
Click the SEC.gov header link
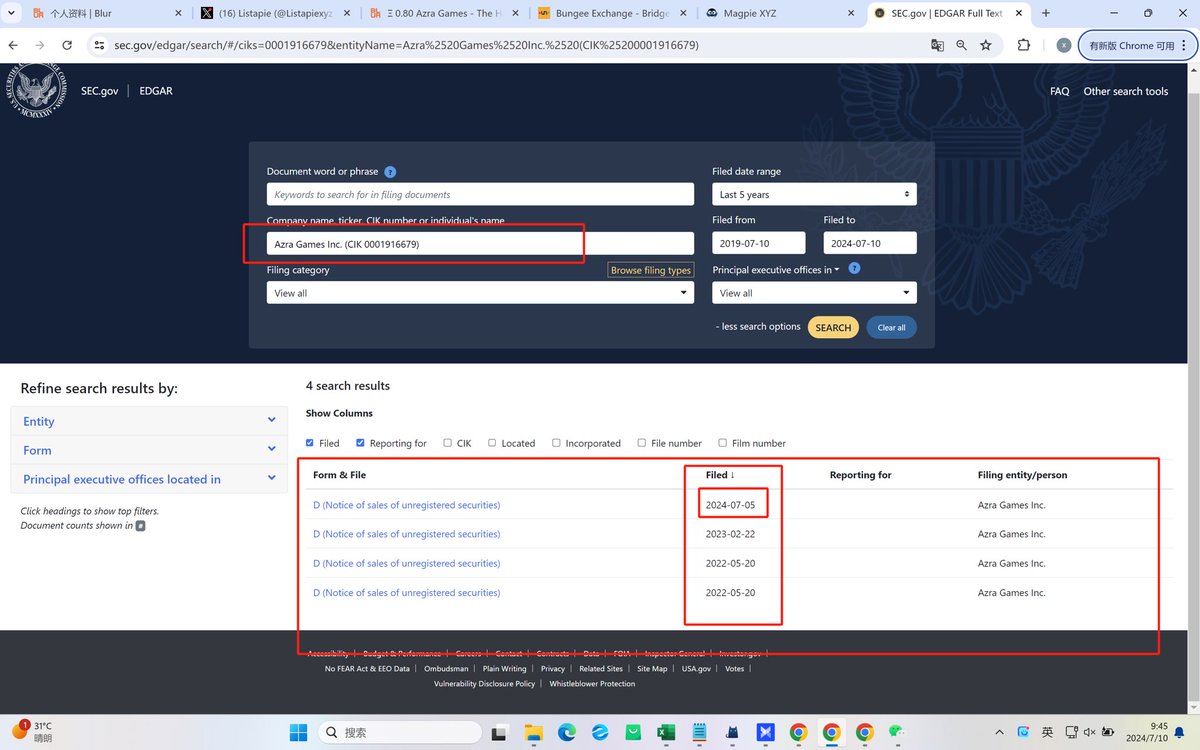click(99, 91)
